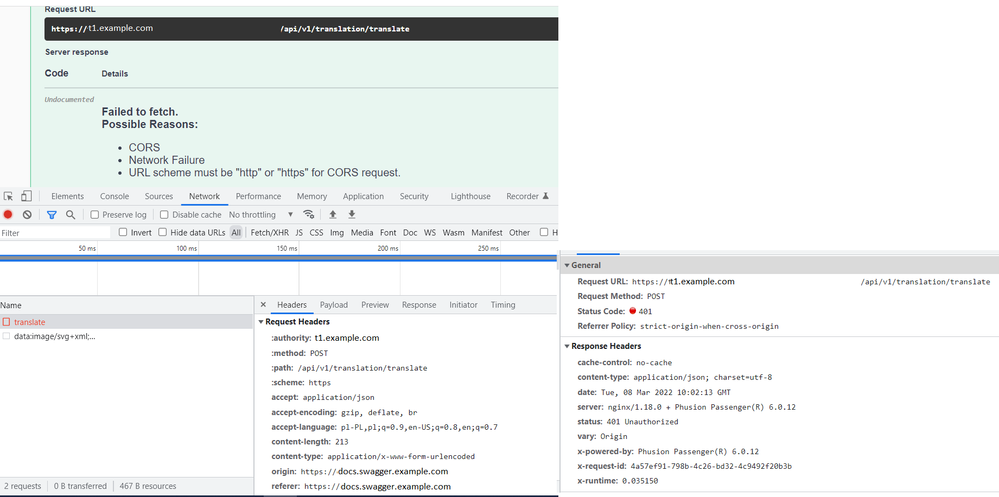The width and height of the screenshot is (999, 497).
Task: Select the failed translate request
Action: pos(30,322)
